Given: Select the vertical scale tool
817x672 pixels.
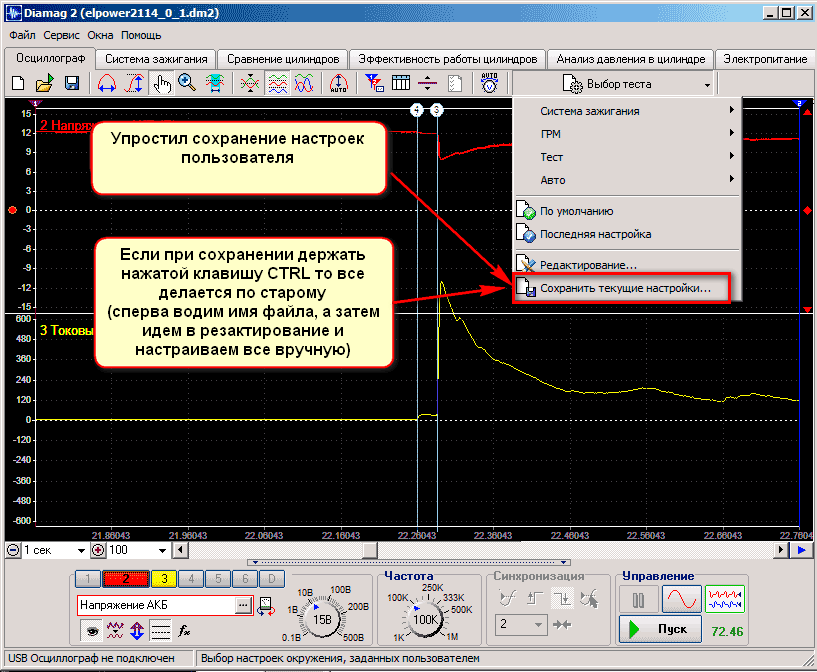Looking at the screenshot, I should [134, 83].
